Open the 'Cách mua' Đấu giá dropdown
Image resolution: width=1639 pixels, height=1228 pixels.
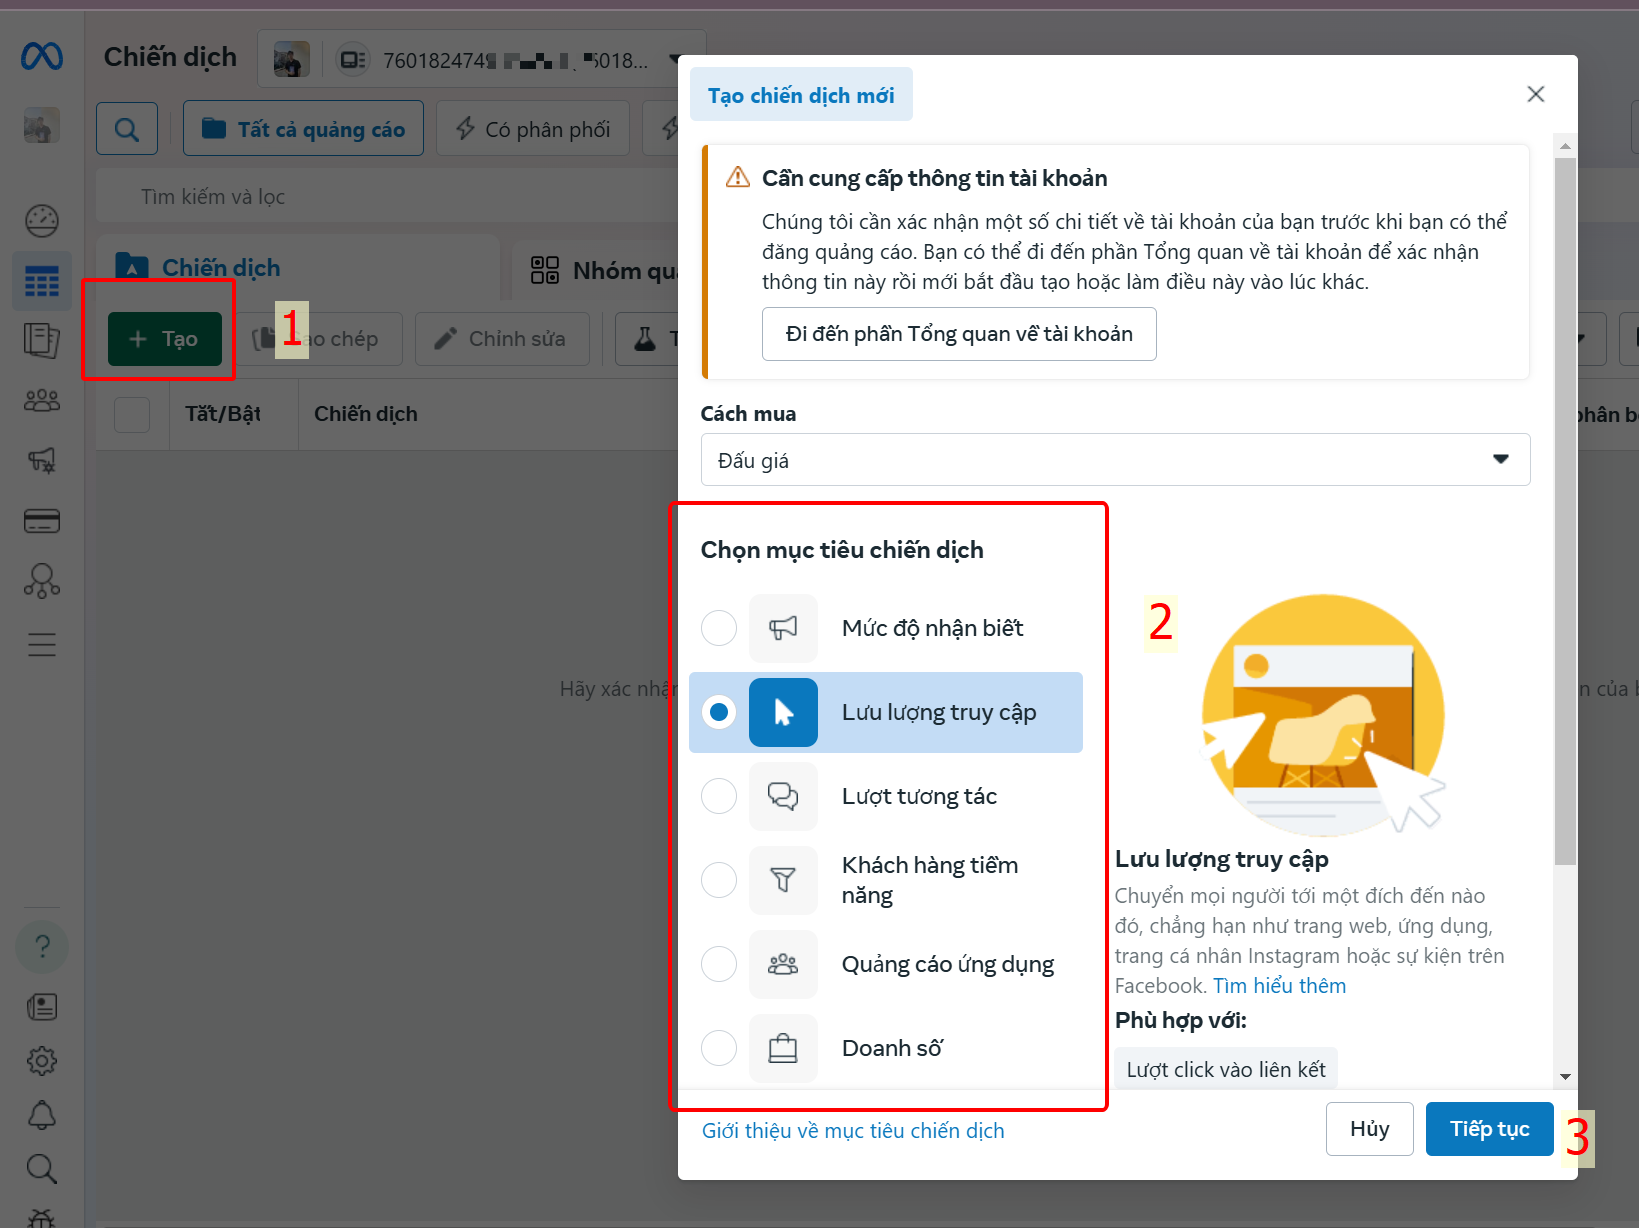click(1114, 460)
